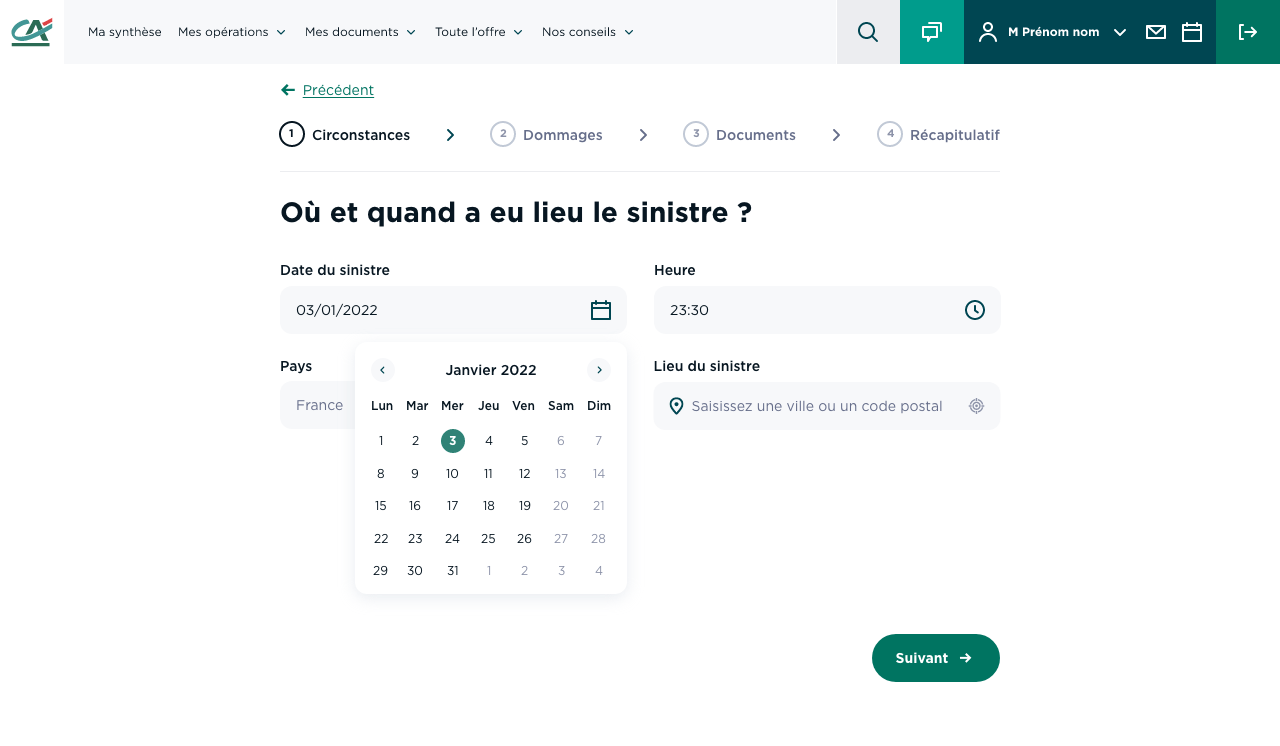Expand Mes opérations menu
The width and height of the screenshot is (1280, 746).
pyautogui.click(x=232, y=32)
